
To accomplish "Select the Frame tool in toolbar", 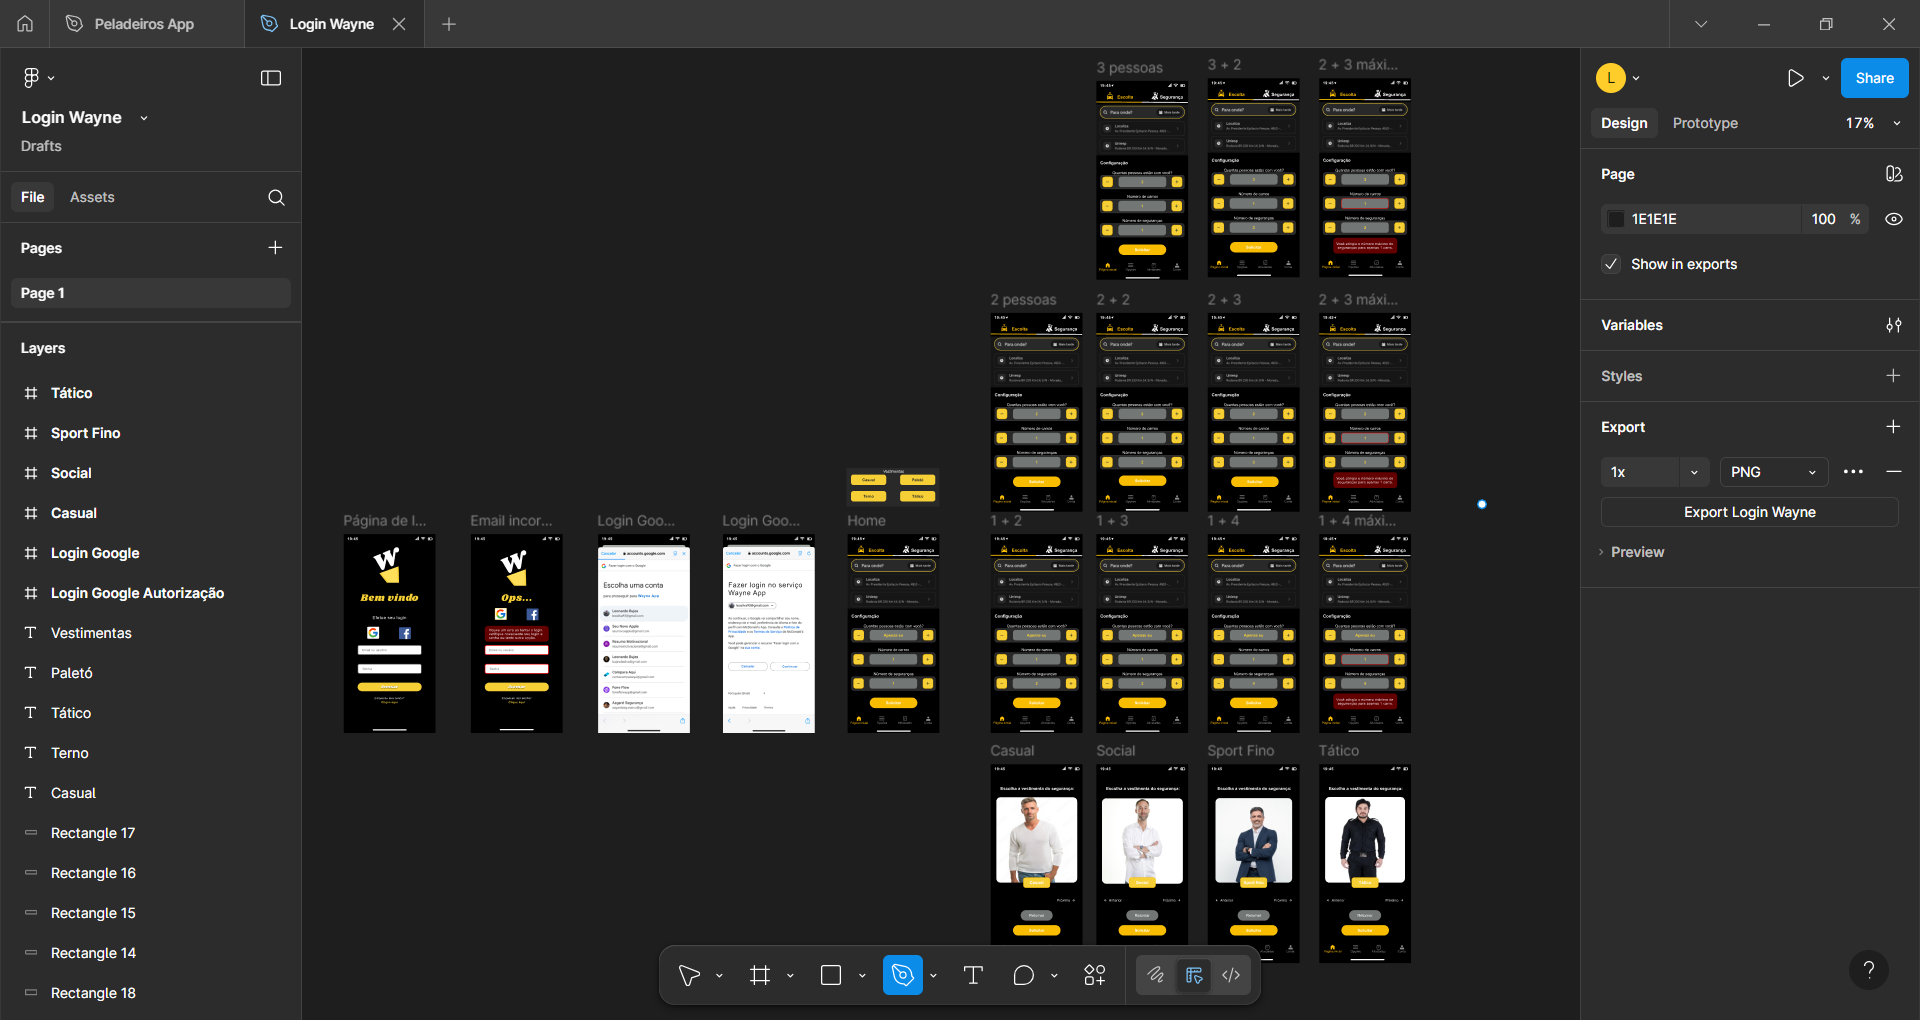I will (x=760, y=975).
